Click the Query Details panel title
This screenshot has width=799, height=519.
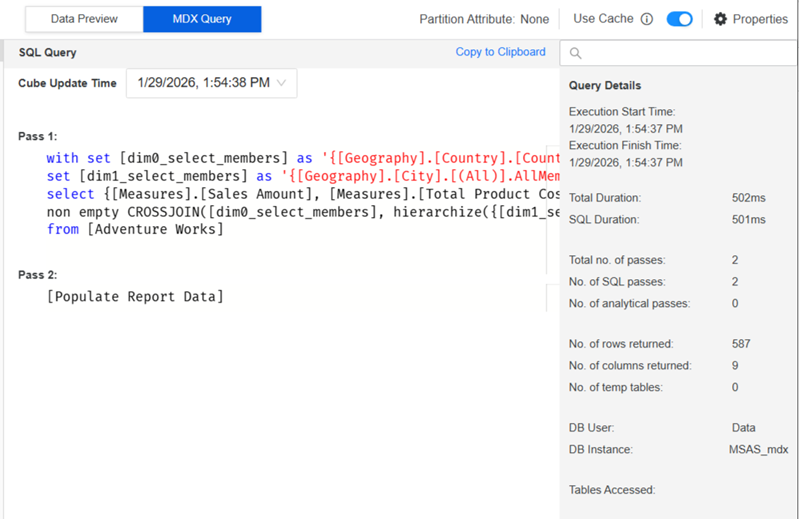pyautogui.click(x=605, y=86)
